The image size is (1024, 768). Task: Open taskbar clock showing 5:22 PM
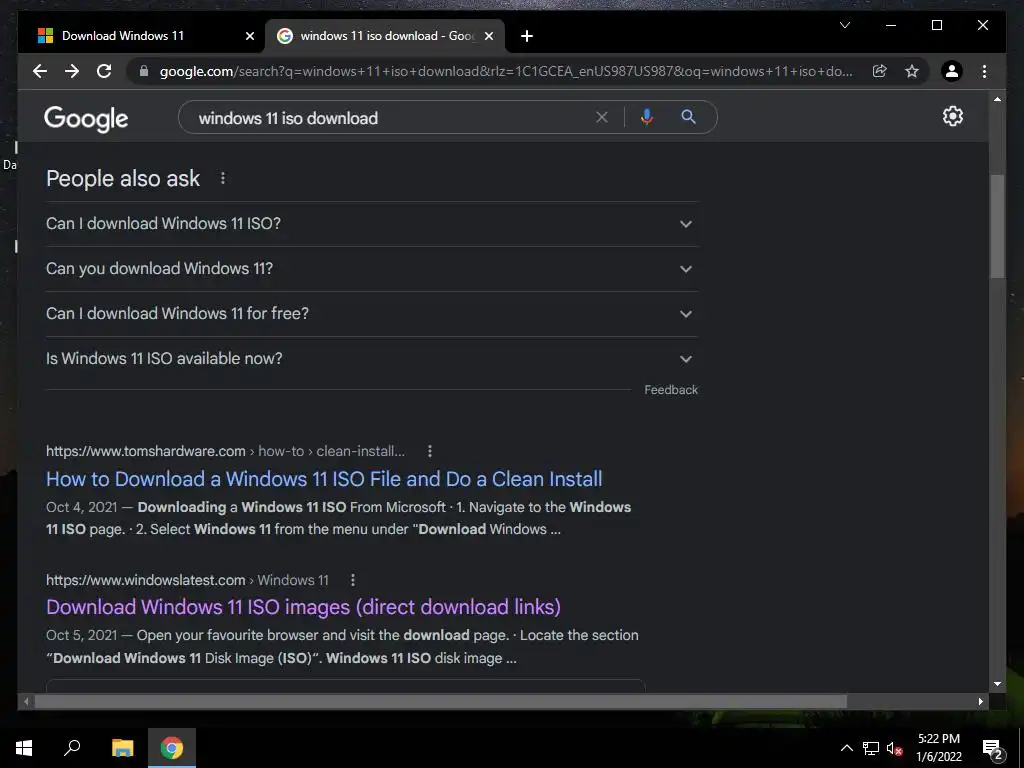tap(939, 748)
